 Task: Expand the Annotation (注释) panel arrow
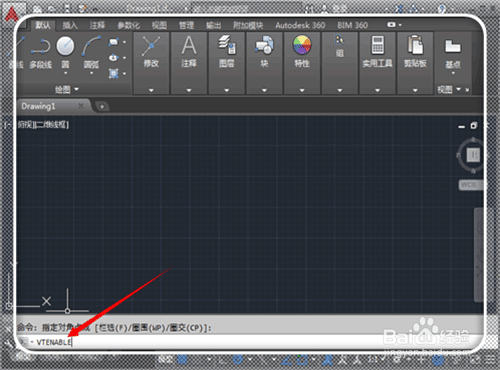189,90
